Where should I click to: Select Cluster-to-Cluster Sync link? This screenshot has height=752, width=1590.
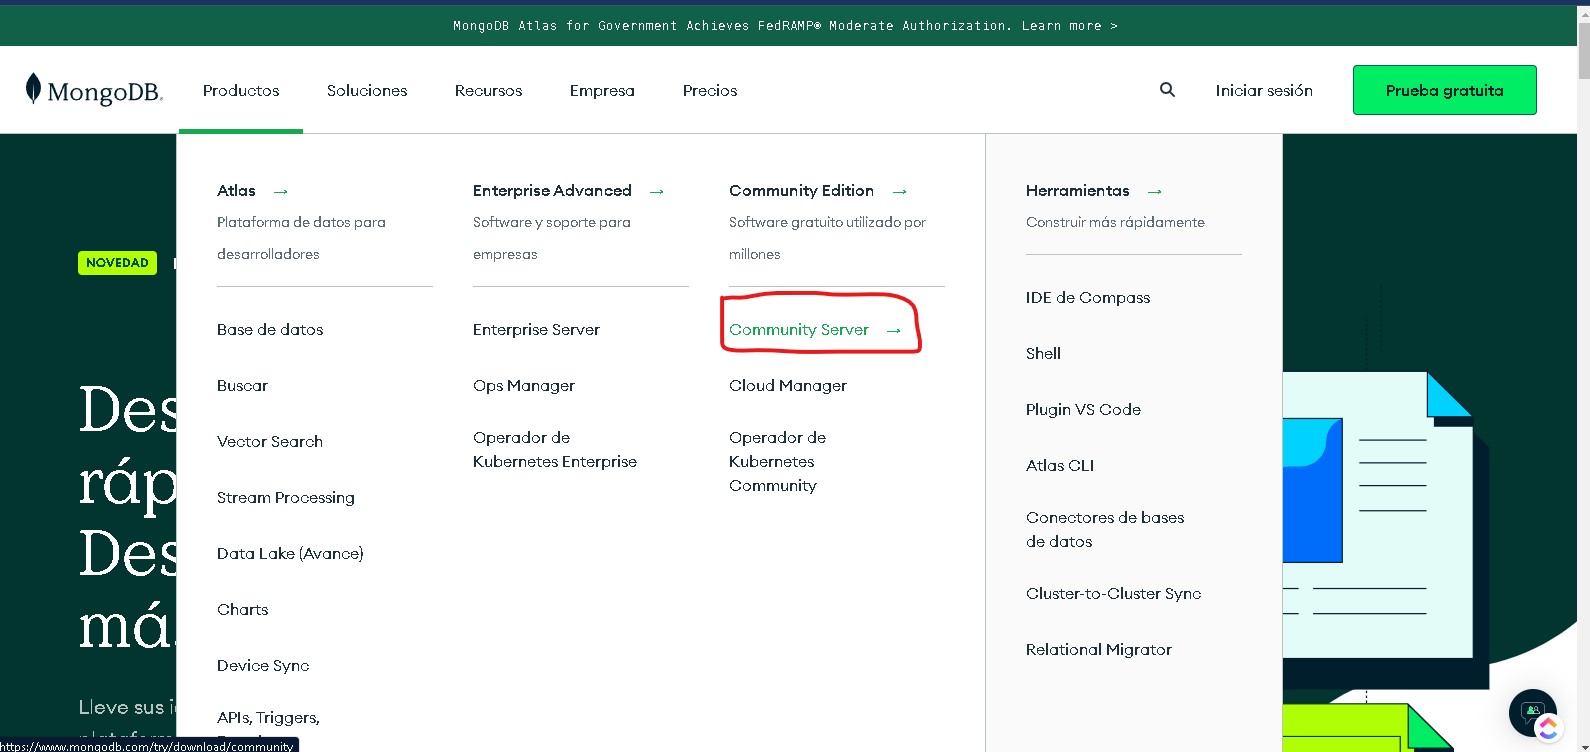(x=1113, y=594)
